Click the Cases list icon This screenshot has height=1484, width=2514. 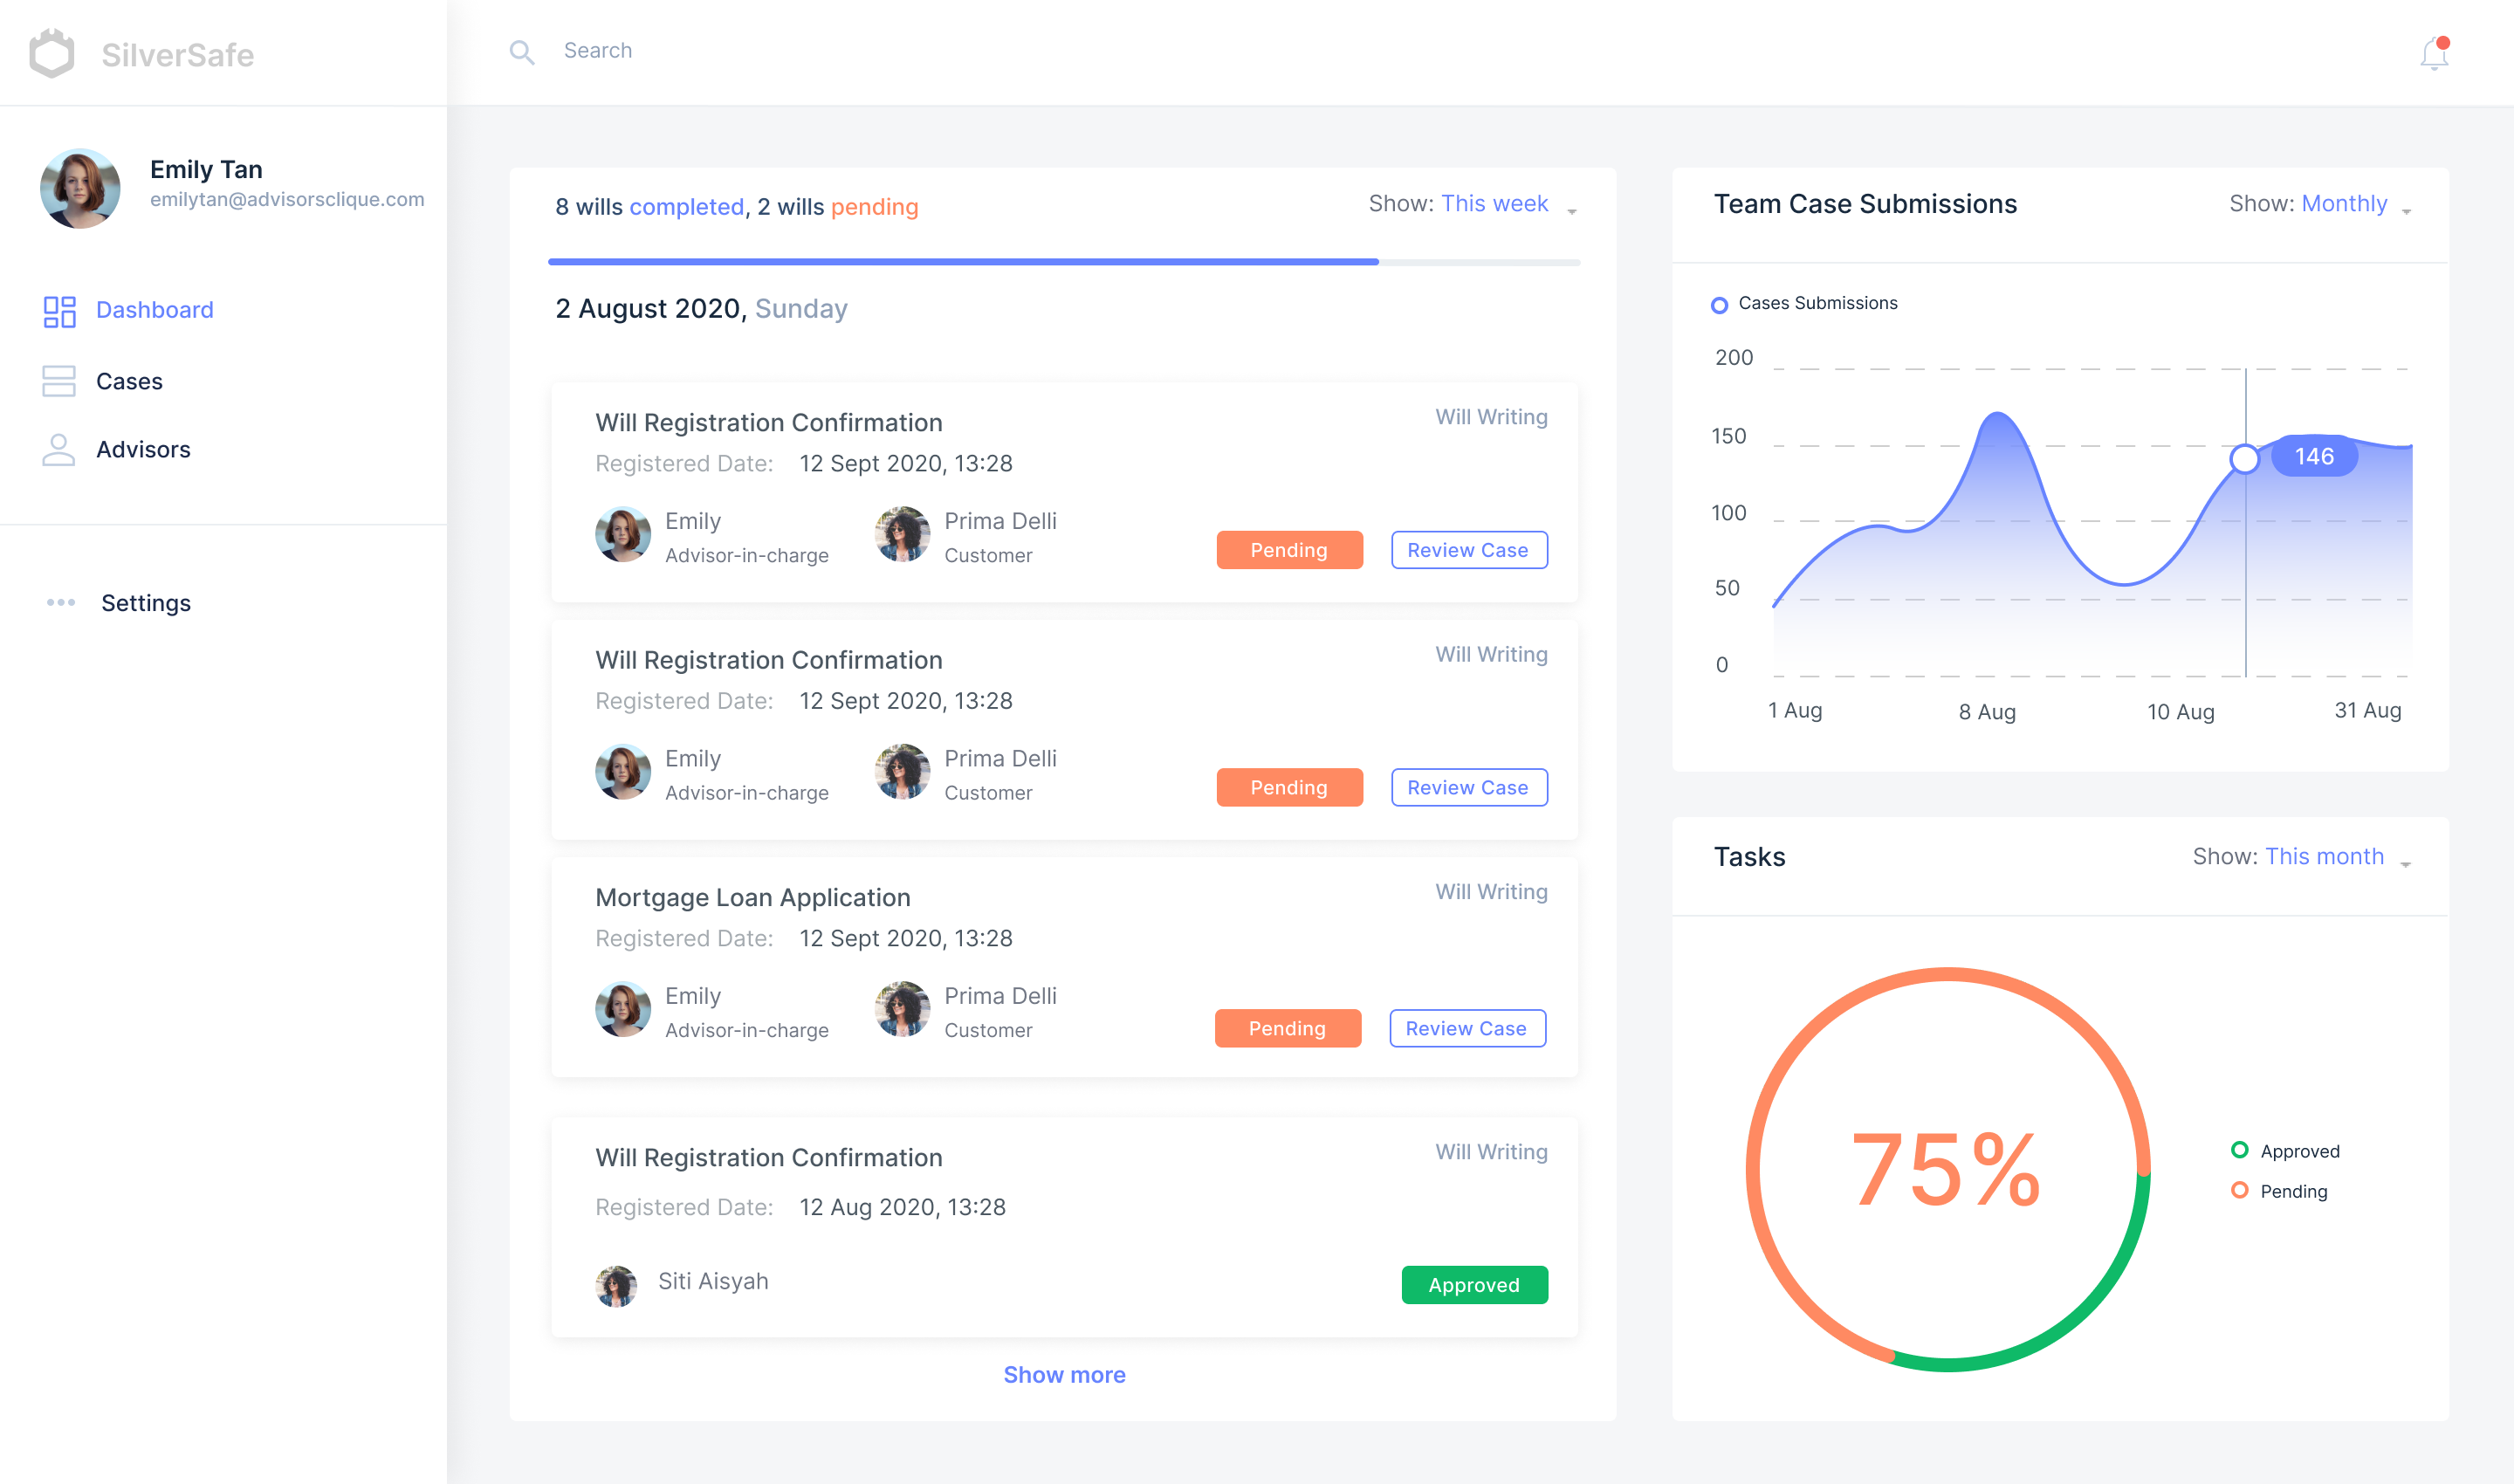tap(59, 381)
